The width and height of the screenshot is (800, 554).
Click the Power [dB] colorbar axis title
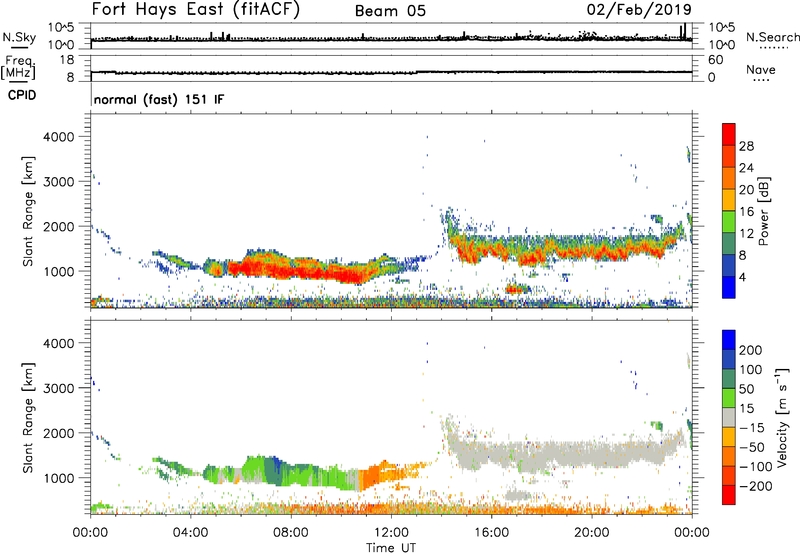763,211
